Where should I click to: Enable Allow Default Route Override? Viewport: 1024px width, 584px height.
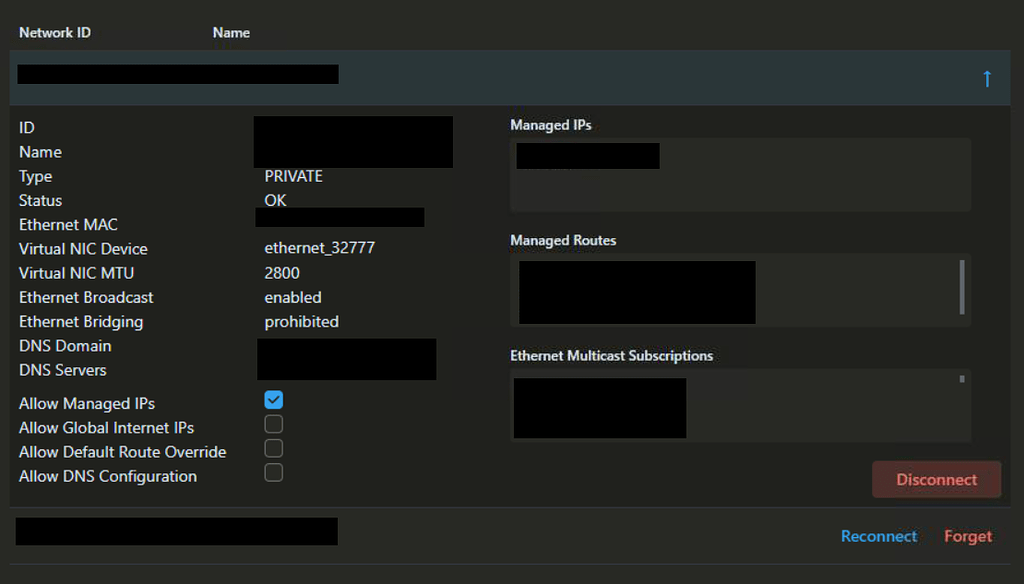click(x=273, y=448)
